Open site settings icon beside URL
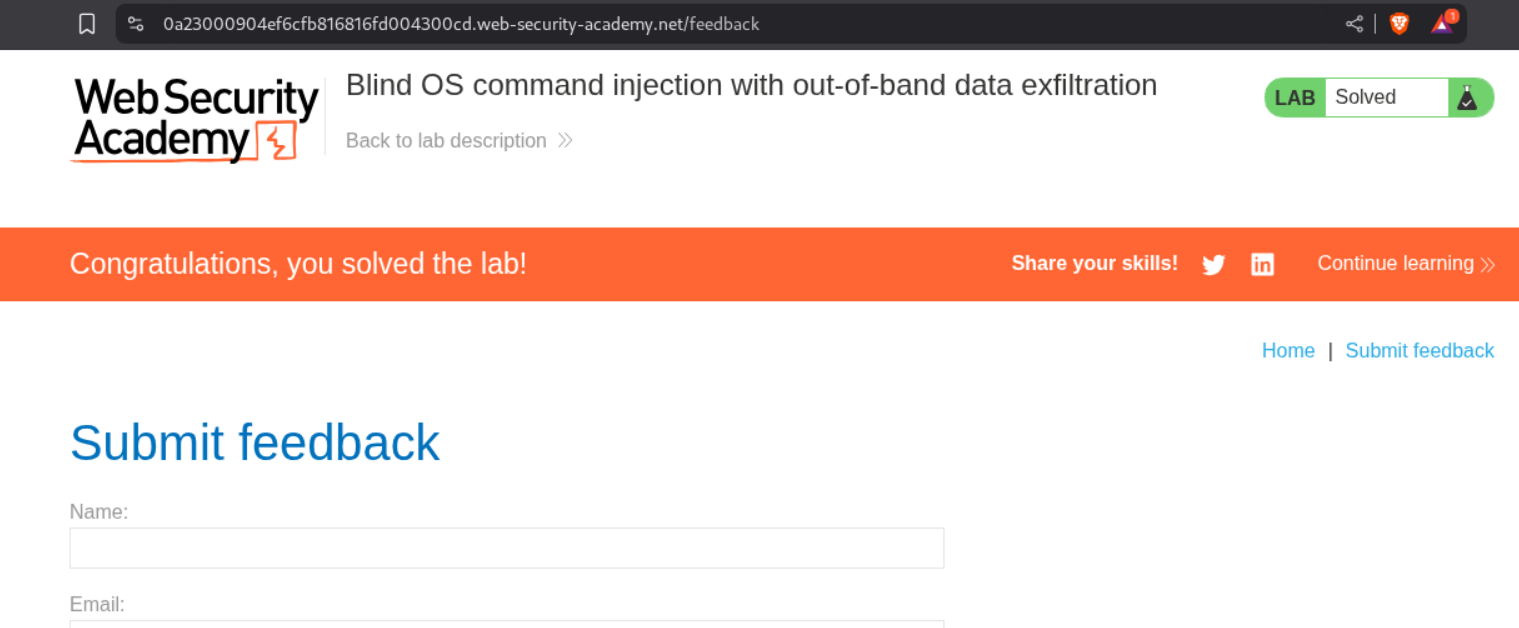Screen dimensions: 1519x628 point(136,24)
